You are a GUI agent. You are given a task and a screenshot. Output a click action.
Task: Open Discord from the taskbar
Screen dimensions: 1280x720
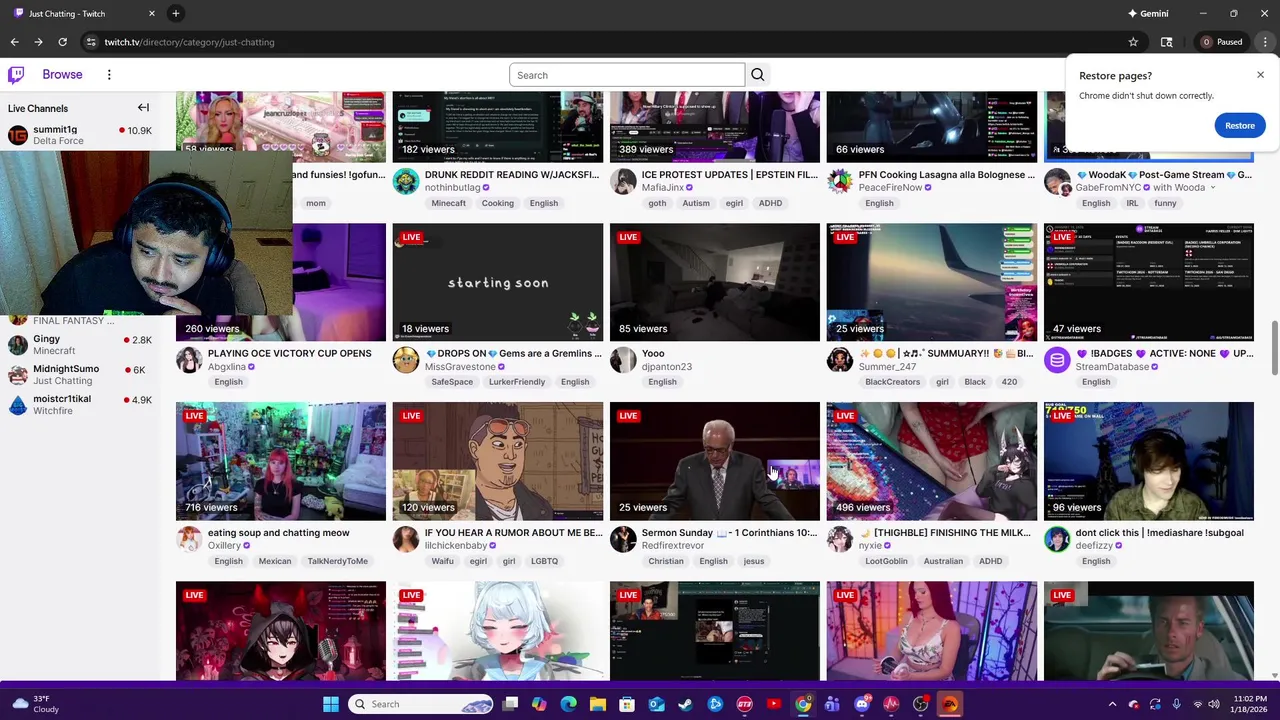862,704
